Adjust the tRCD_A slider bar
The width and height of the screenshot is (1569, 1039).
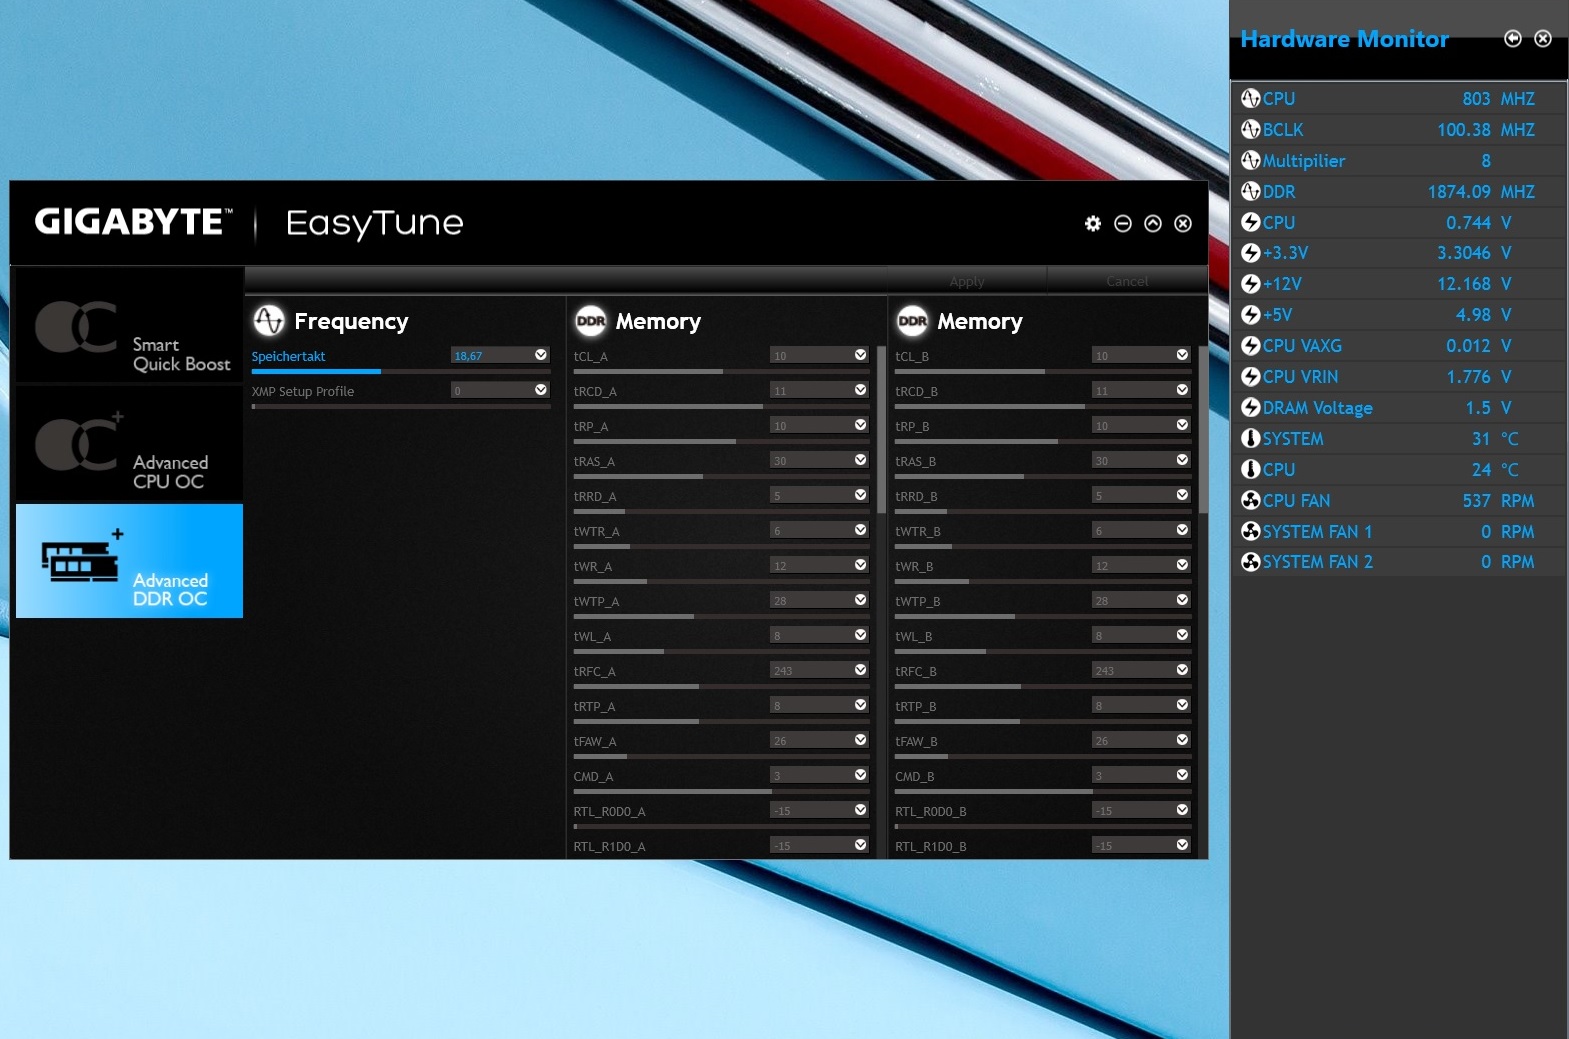[722, 406]
